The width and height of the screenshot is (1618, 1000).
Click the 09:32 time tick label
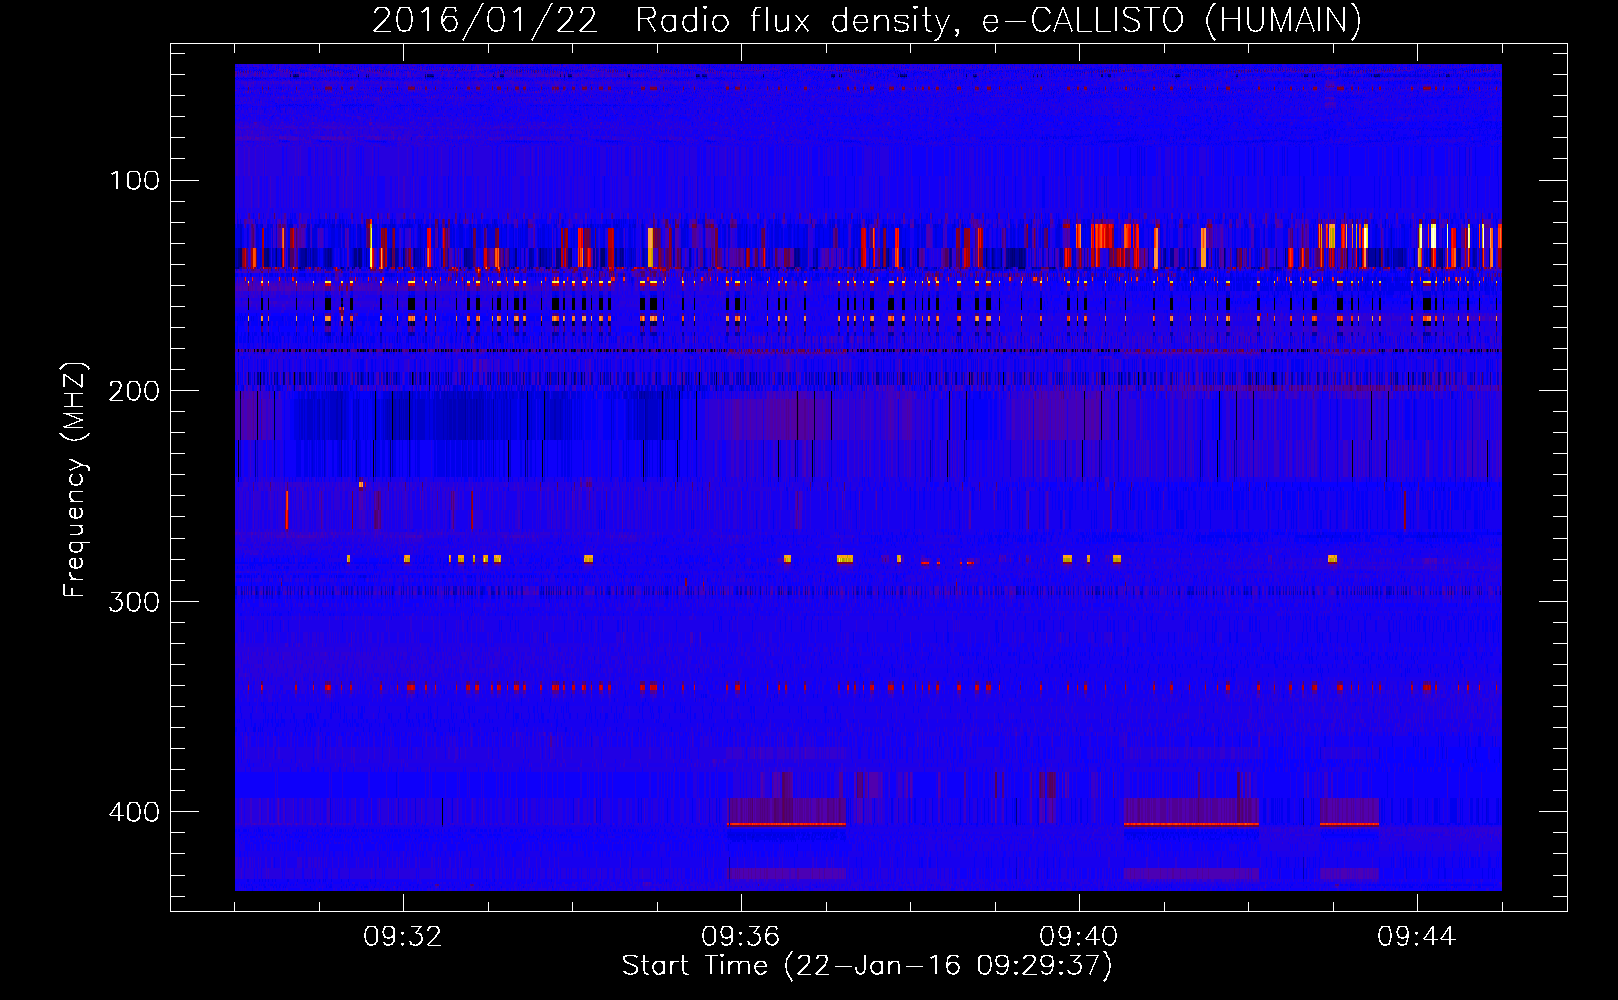pos(403,937)
